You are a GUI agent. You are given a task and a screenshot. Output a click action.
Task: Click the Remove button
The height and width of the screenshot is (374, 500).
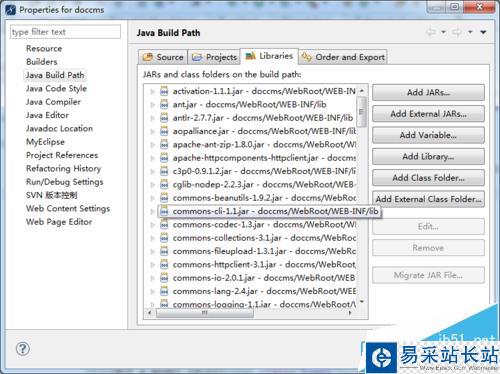tap(428, 248)
